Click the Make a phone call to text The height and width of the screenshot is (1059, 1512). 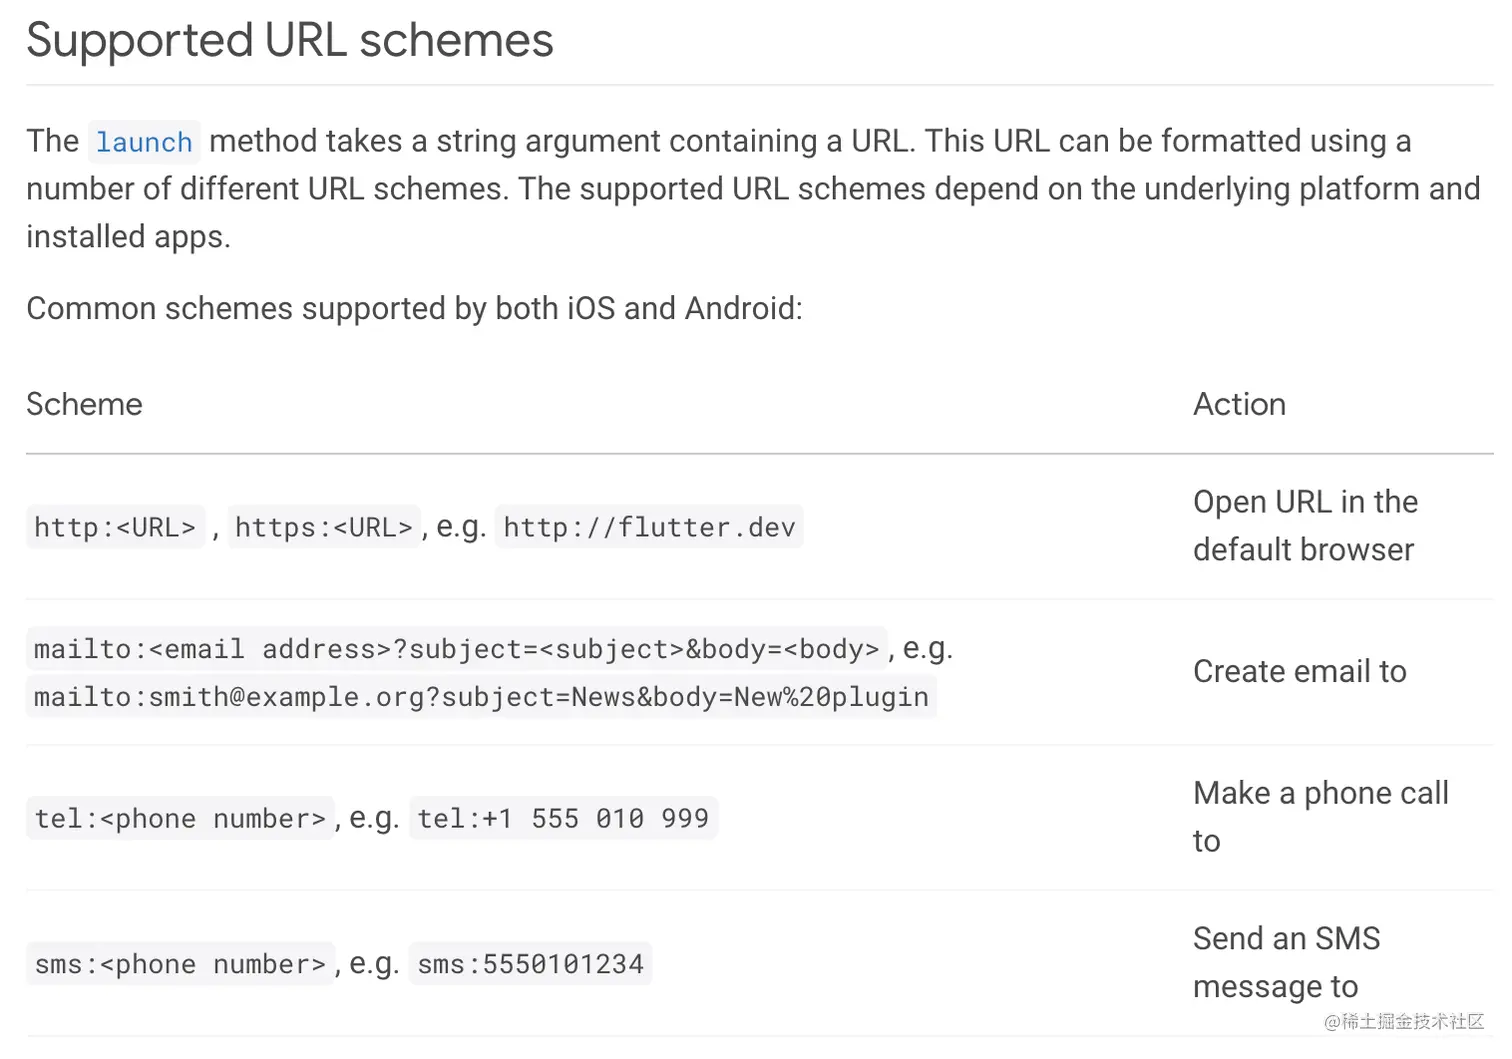click(x=1320, y=794)
